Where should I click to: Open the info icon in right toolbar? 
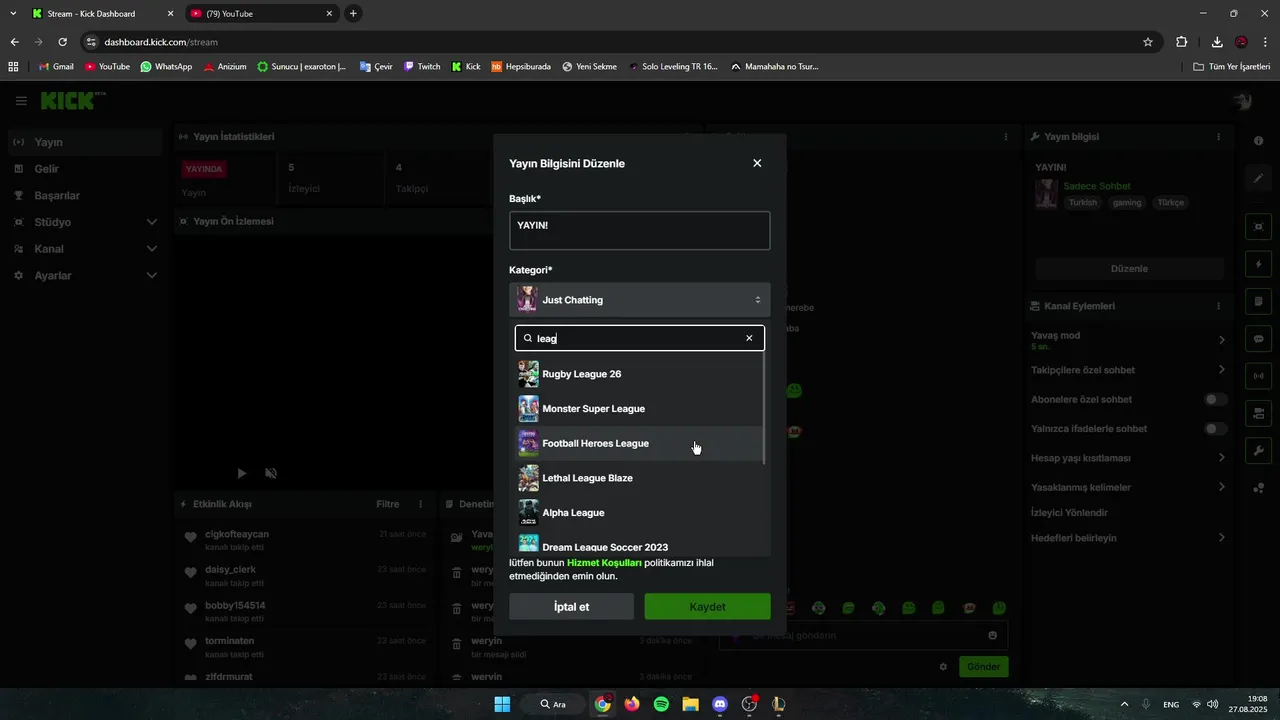point(1259,141)
